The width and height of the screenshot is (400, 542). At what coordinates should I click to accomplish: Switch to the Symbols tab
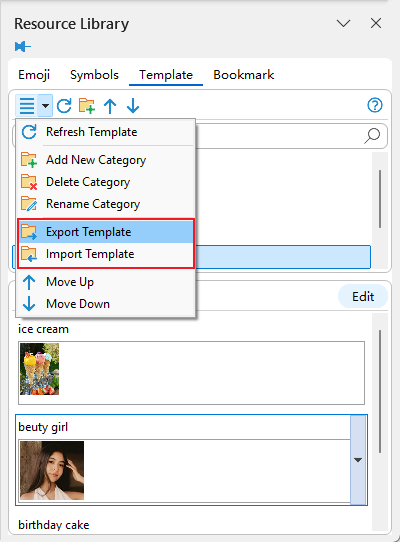point(94,75)
